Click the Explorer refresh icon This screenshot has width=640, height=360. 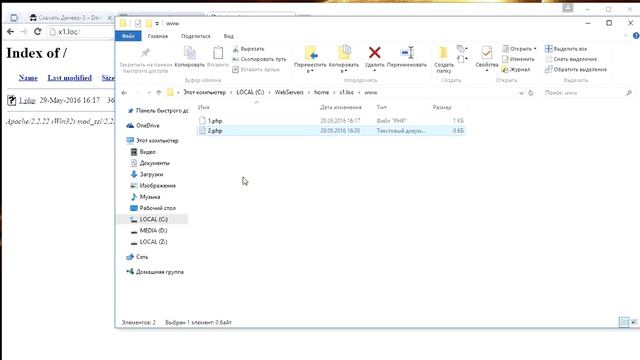click(x=531, y=93)
